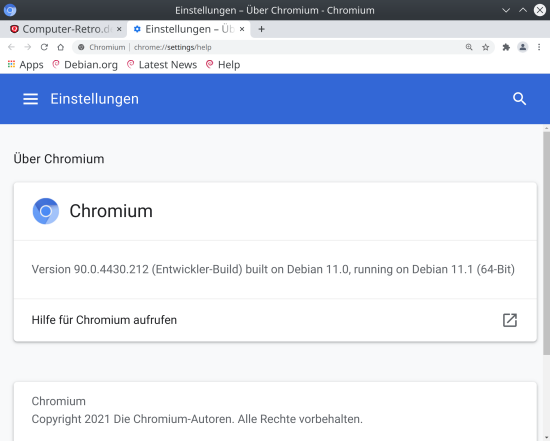550x441 pixels.
Task: Open the profile avatar icon
Action: (523, 47)
